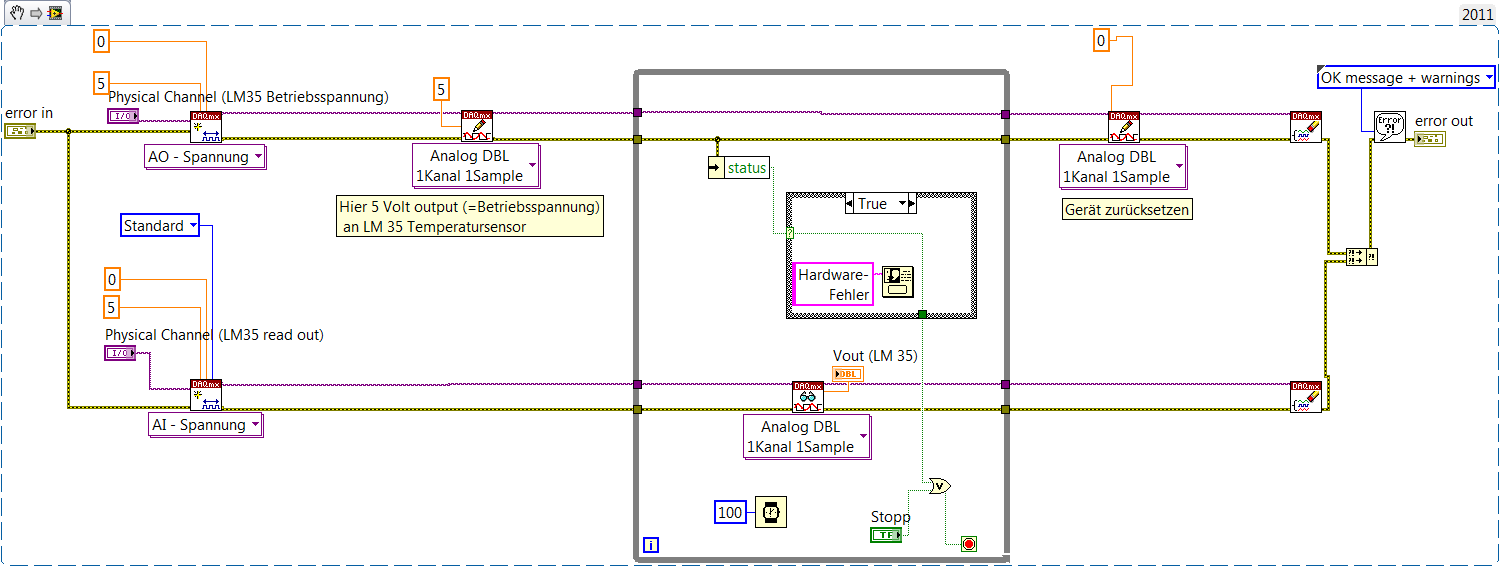The image size is (1500, 567).
Task: Select the second DAQmx Write node after loop
Action: pos(1124,127)
